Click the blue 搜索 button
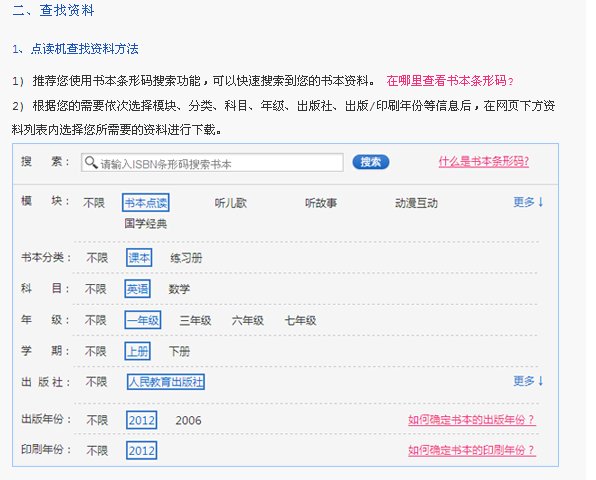Image resolution: width=596 pixels, height=480 pixels. (370, 162)
